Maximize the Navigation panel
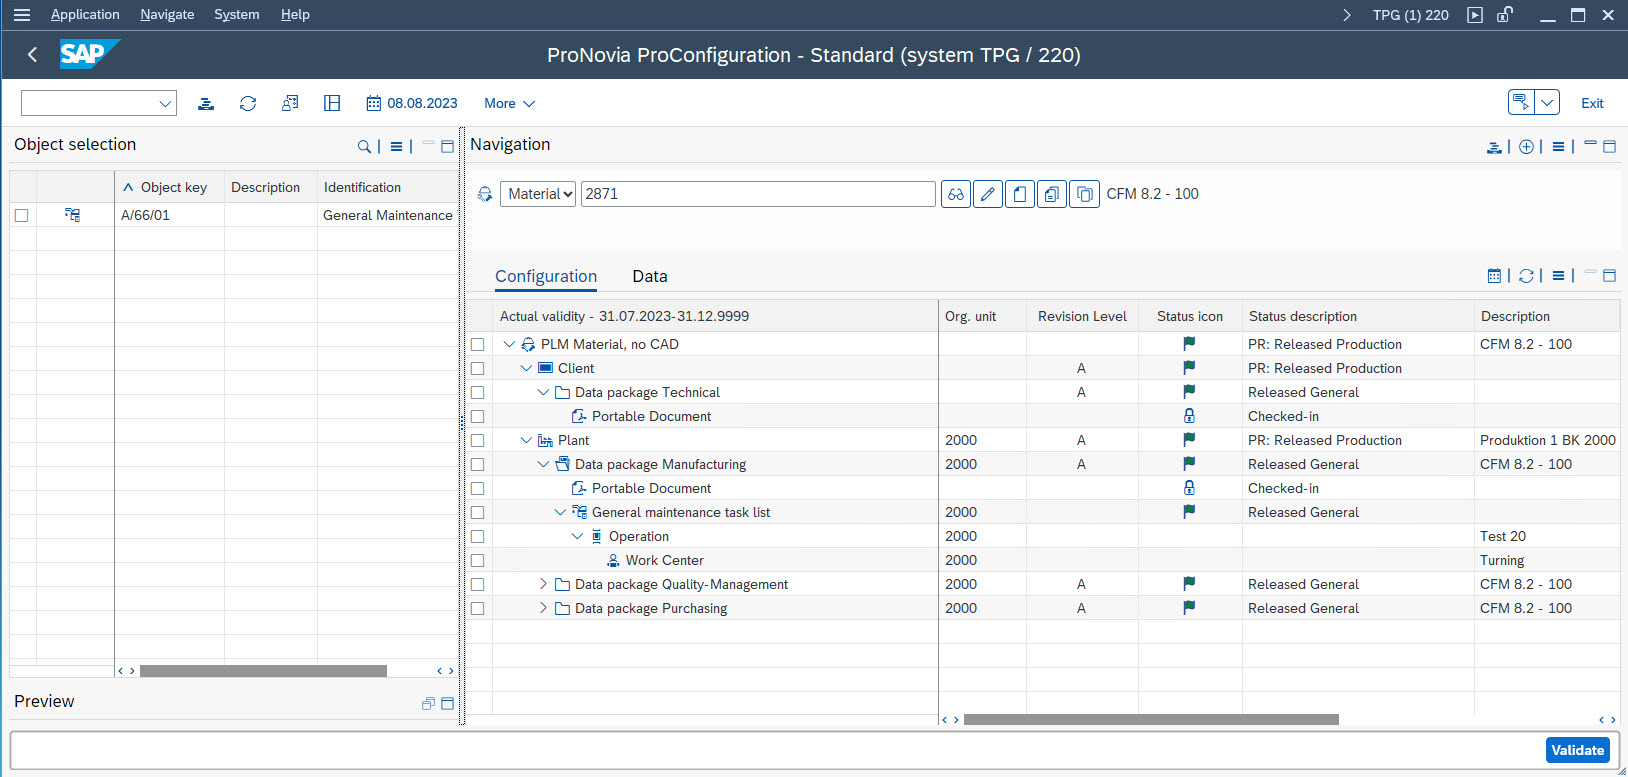 coord(1609,146)
